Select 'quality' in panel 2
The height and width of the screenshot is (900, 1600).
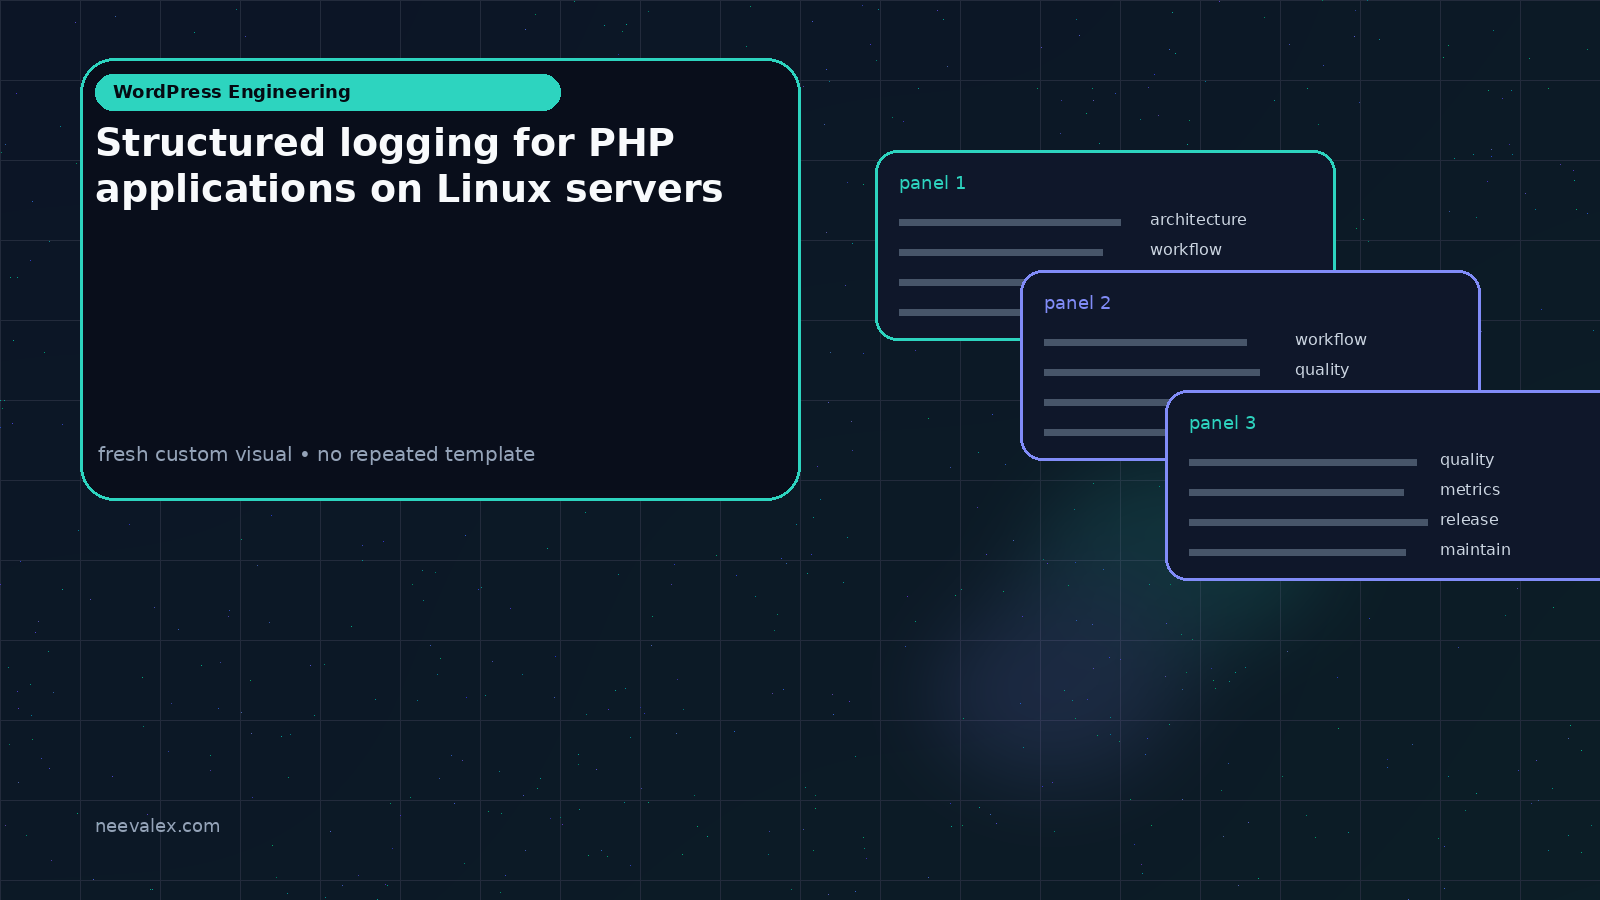point(1322,370)
